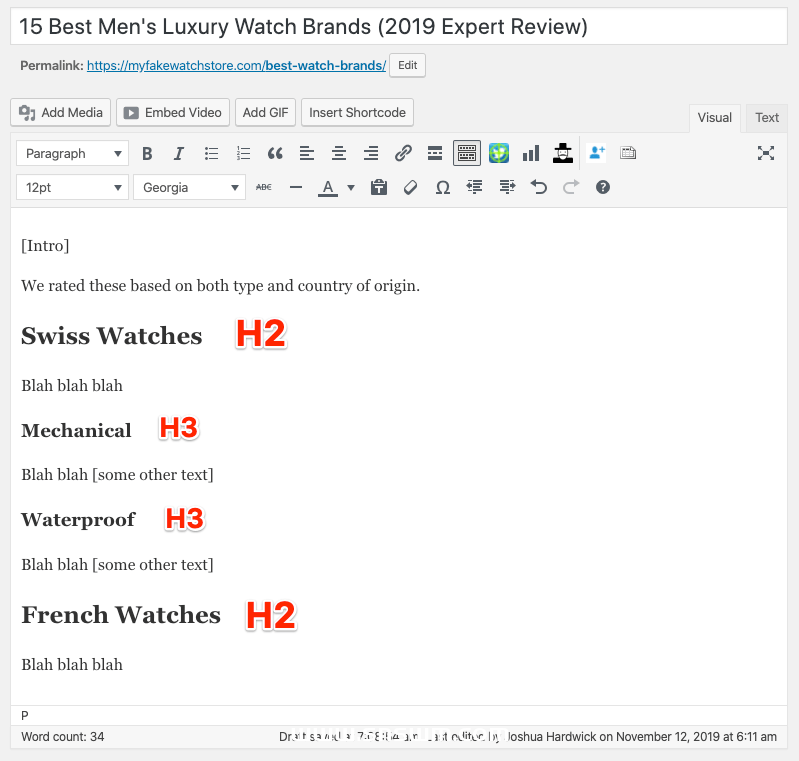Viewport: 799px width, 761px height.
Task: Insert a numbered list
Action: (x=243, y=153)
